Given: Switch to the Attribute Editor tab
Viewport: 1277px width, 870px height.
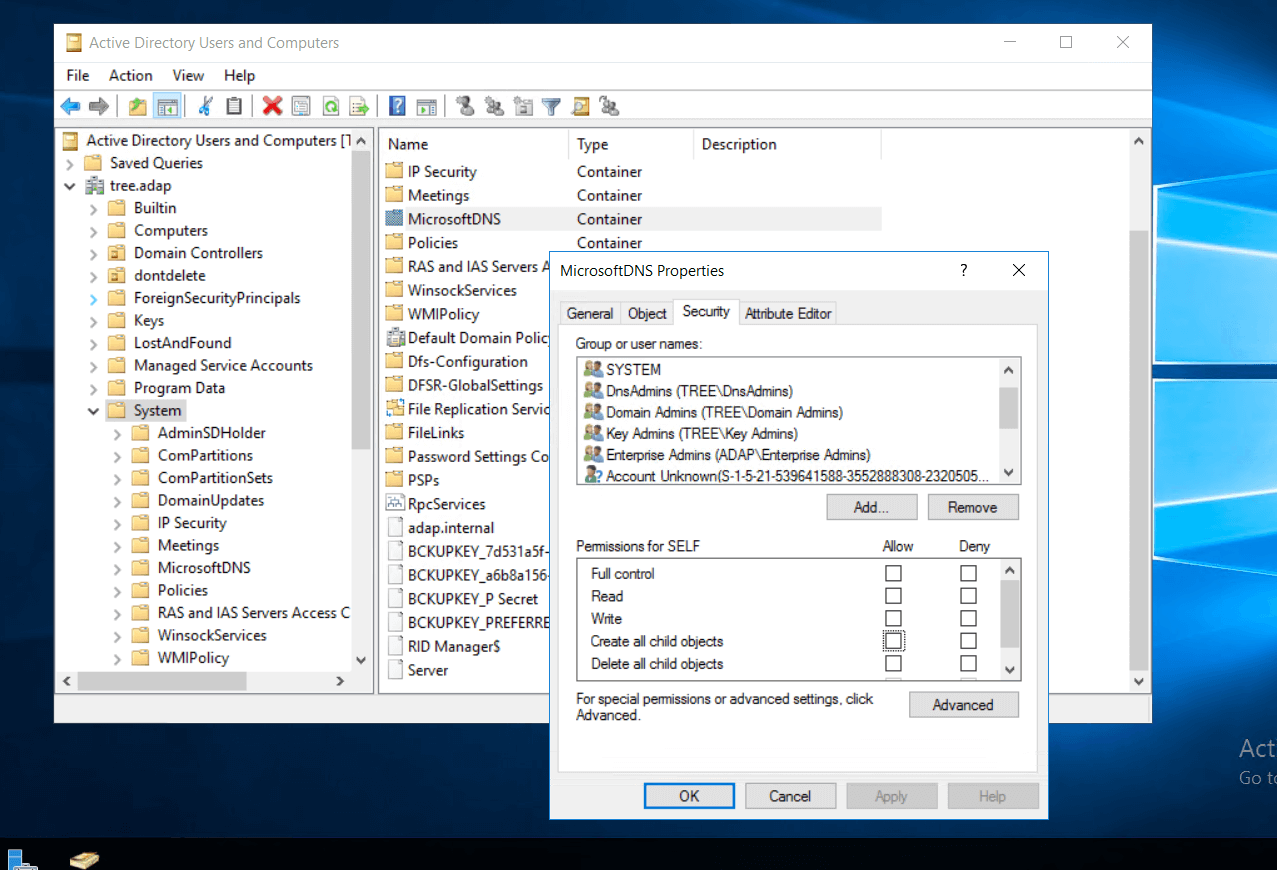Looking at the screenshot, I should 788,313.
